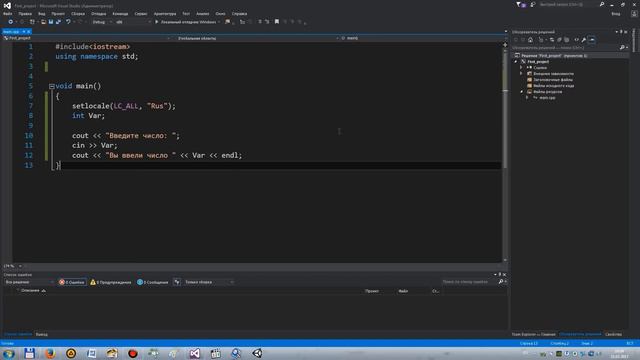Click the Show All Files icon in Solution Explorer
640x360 pixels.
click(x=567, y=40)
